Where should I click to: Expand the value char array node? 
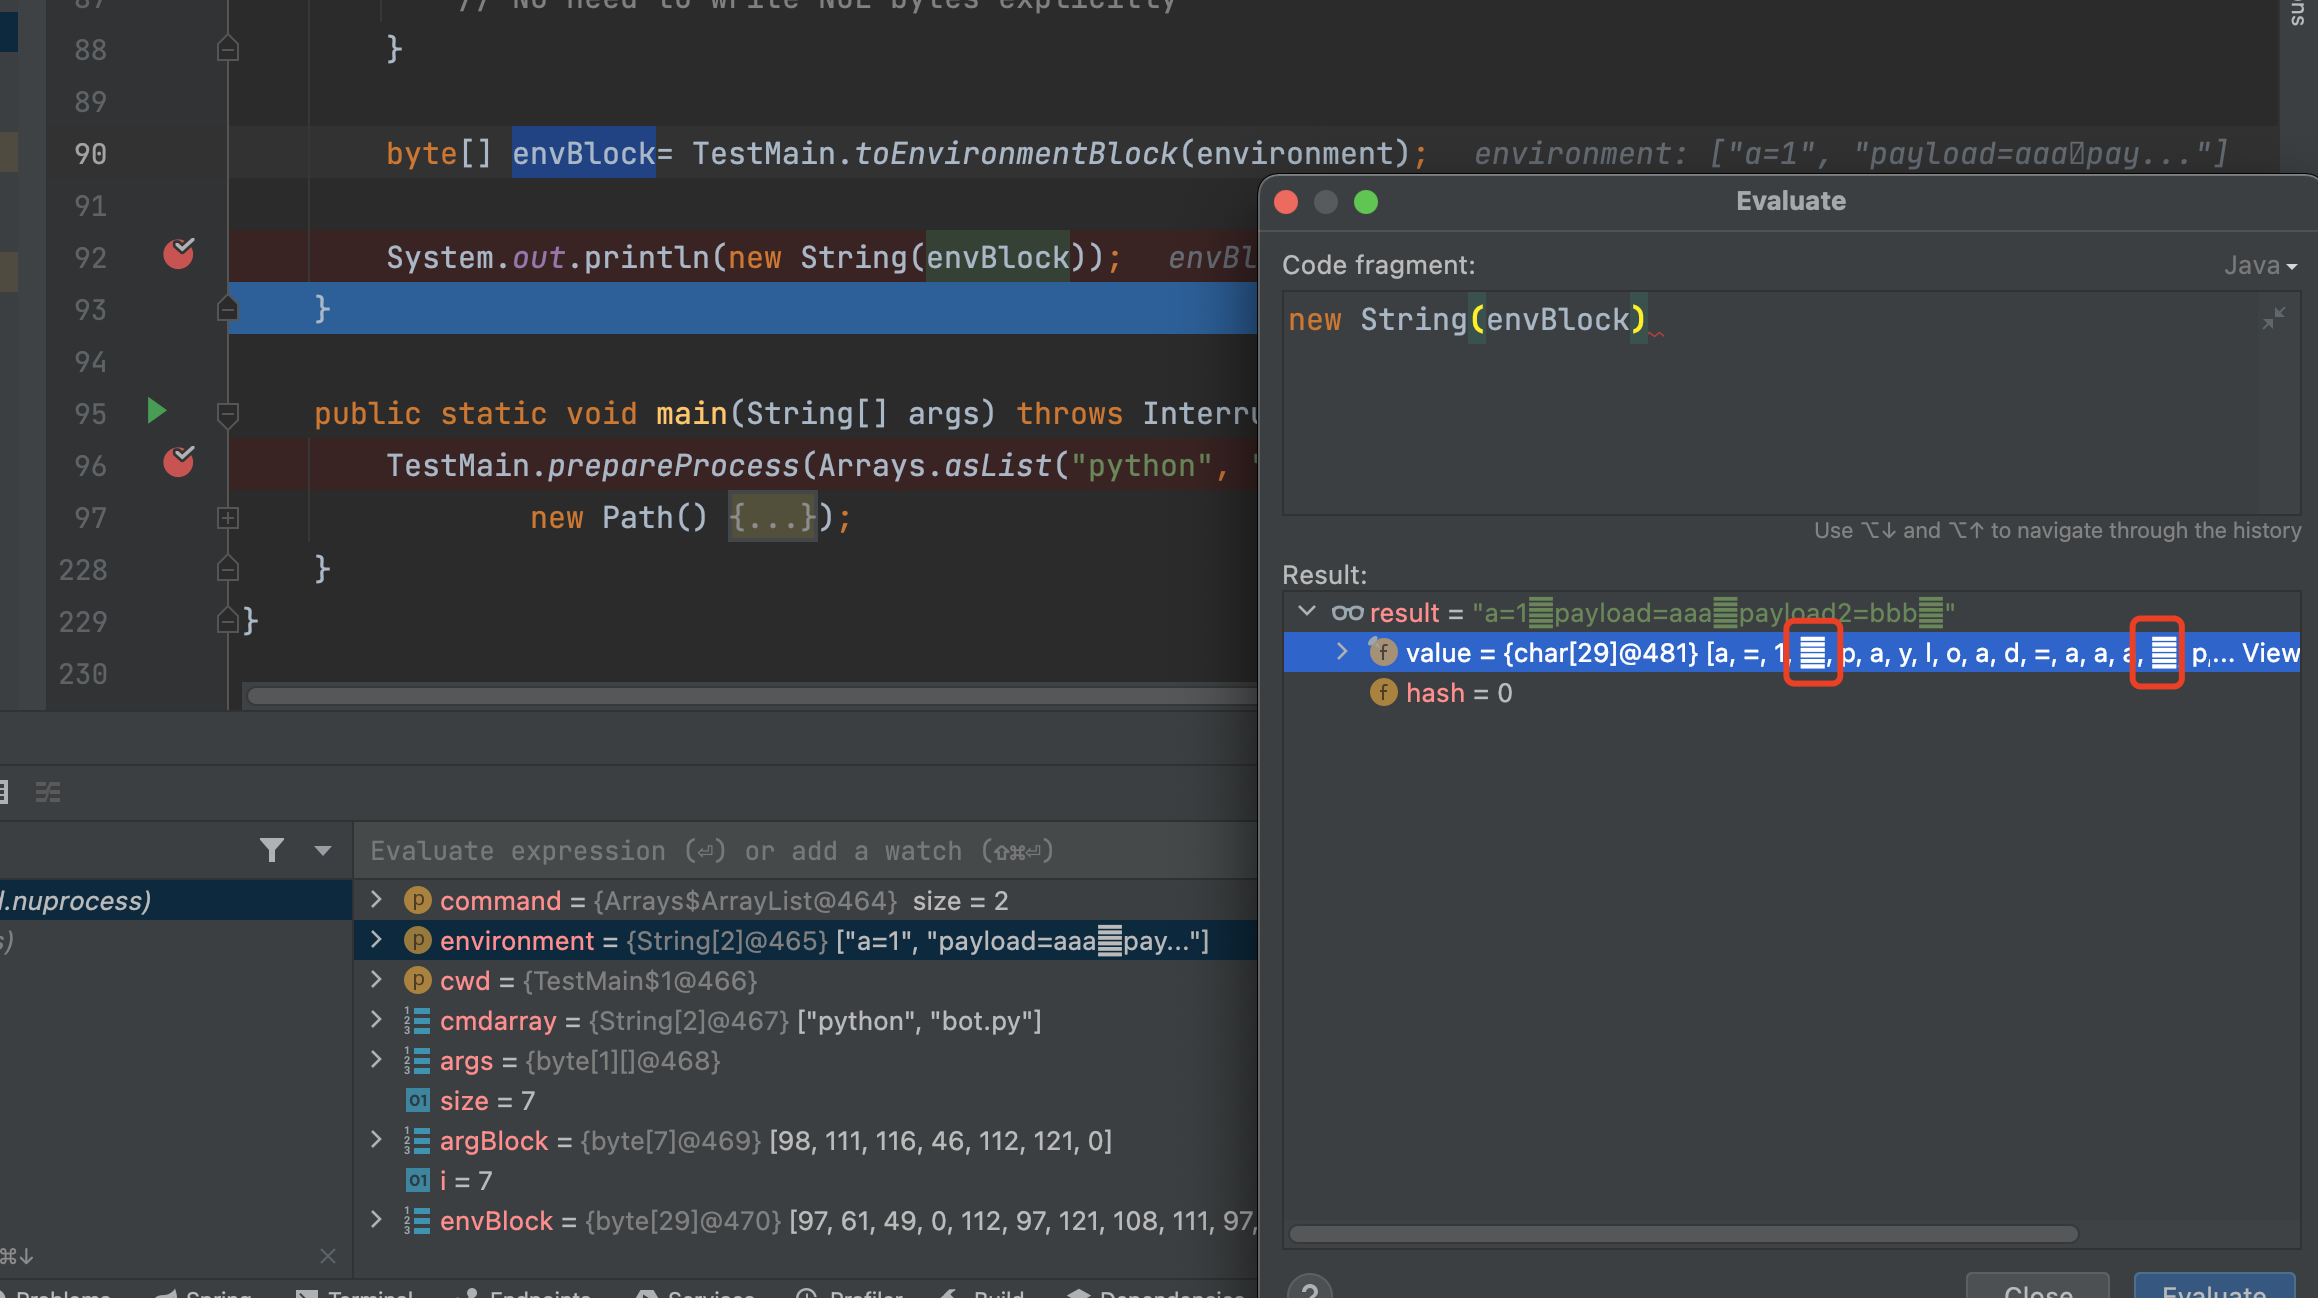pos(1342,652)
